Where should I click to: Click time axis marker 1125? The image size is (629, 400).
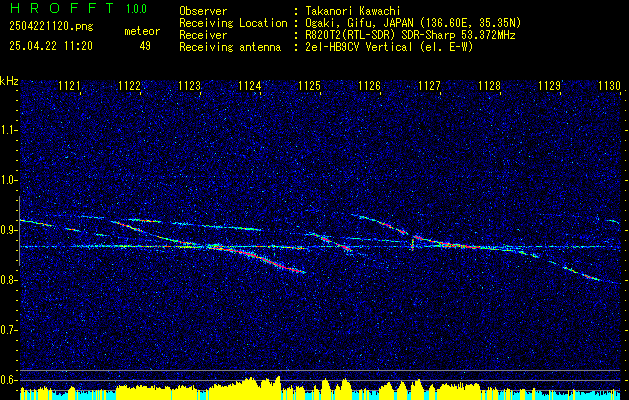click(310, 86)
